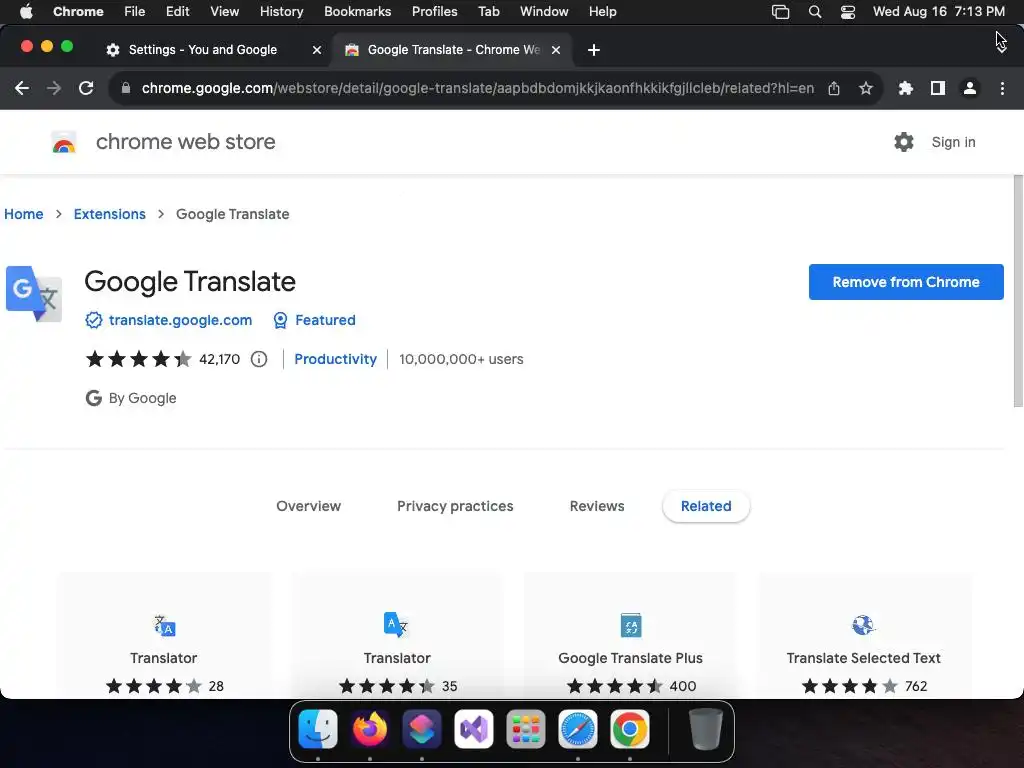
Task: Launch Safari from the dock
Action: click(578, 729)
